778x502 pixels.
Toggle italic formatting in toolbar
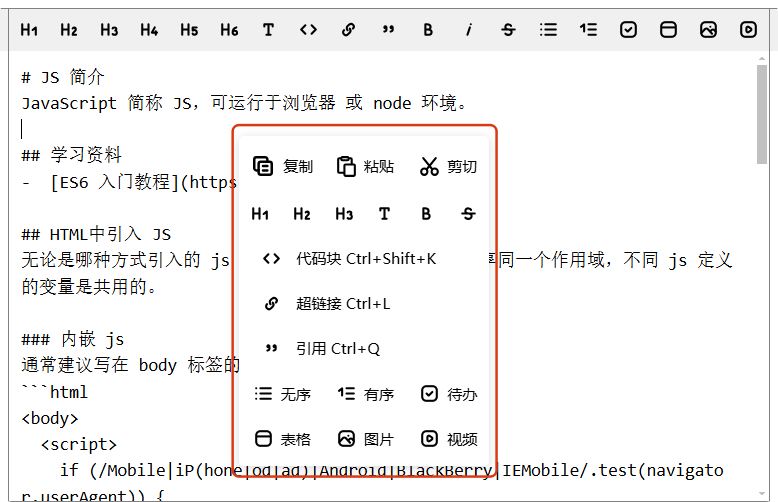[468, 30]
